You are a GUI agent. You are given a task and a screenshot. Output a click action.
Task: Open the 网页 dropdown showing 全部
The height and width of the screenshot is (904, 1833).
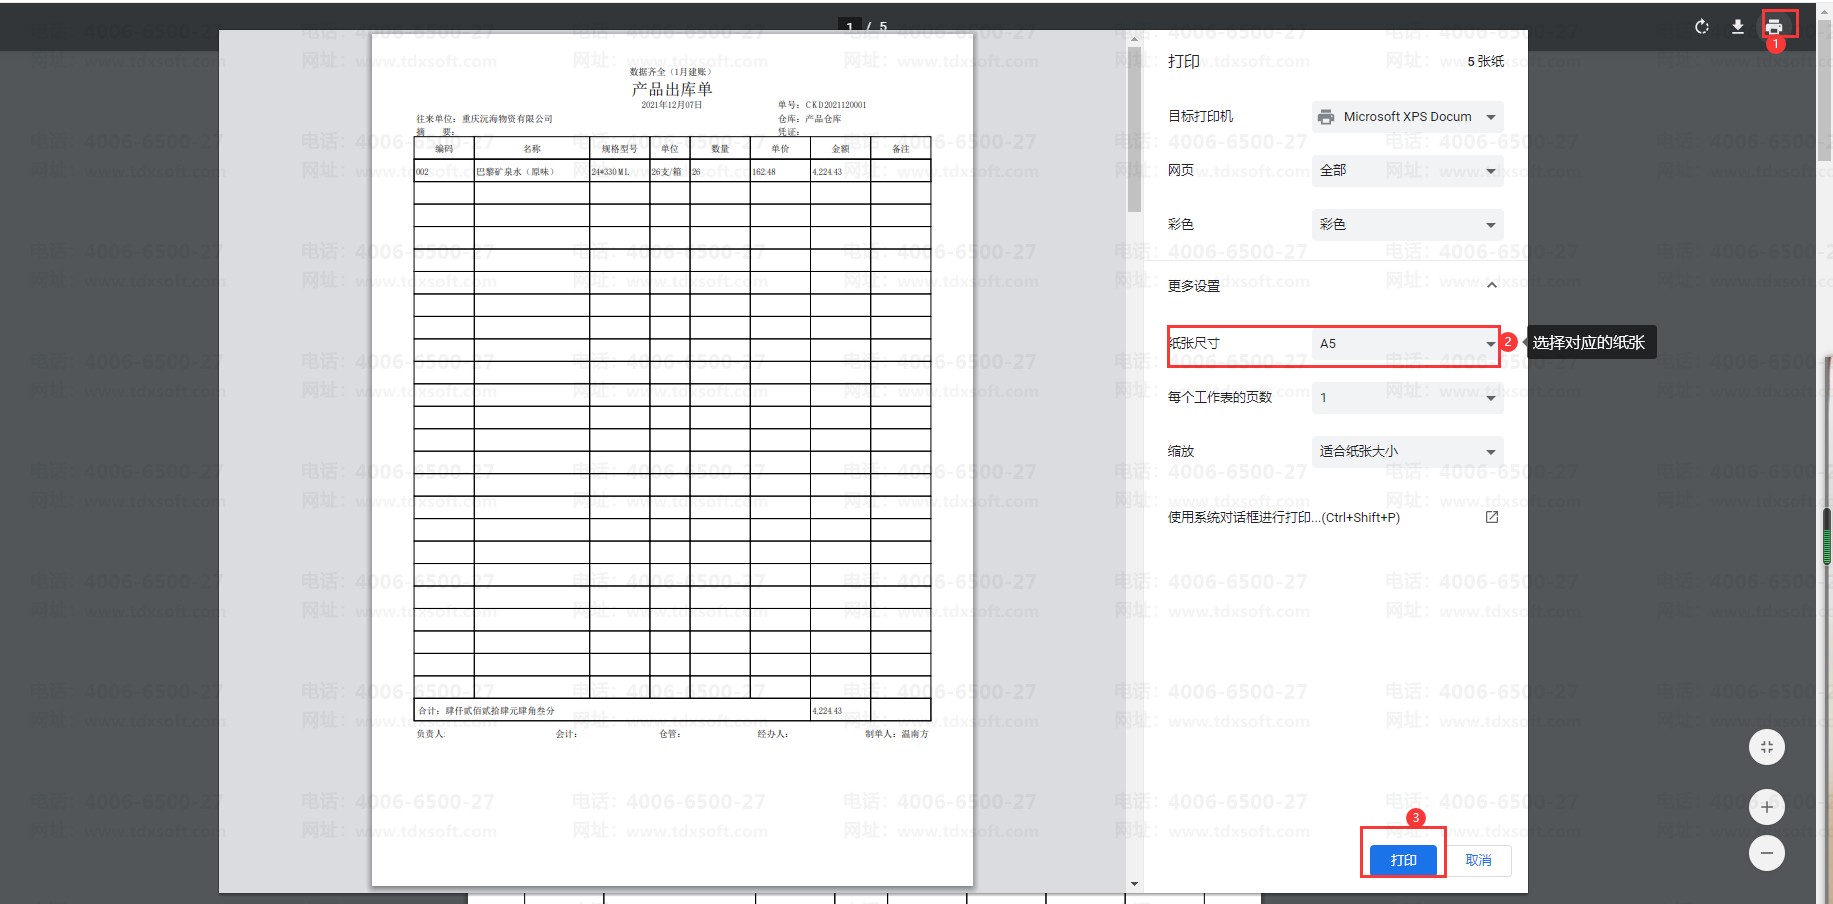click(x=1407, y=171)
